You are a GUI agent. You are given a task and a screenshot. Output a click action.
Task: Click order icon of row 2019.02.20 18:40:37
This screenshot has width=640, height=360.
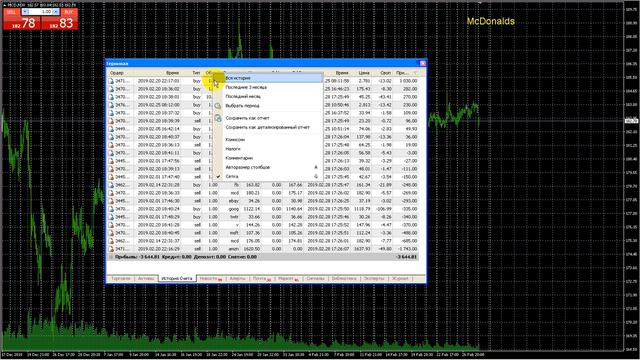(x=111, y=137)
